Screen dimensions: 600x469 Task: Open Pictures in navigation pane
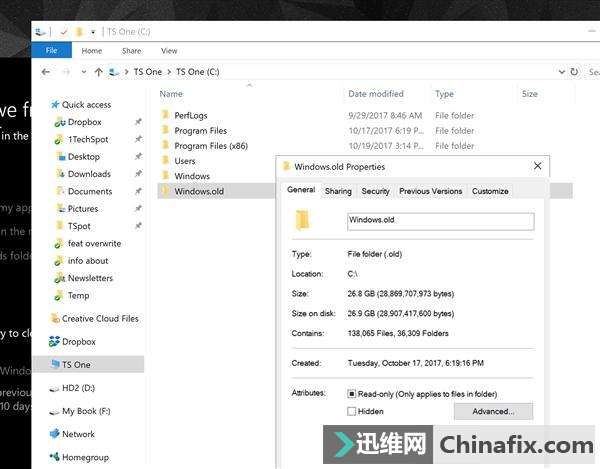83,209
